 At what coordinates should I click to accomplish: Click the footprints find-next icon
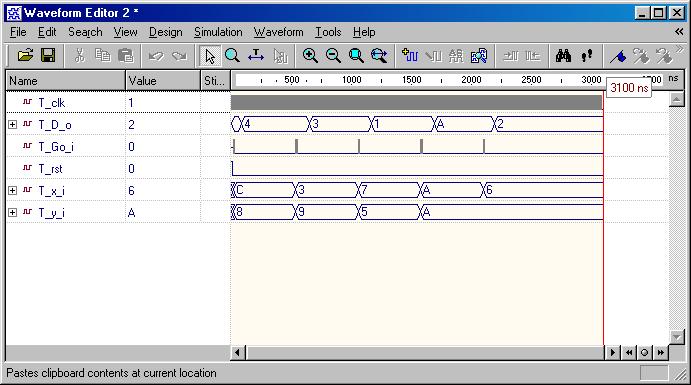pos(587,56)
